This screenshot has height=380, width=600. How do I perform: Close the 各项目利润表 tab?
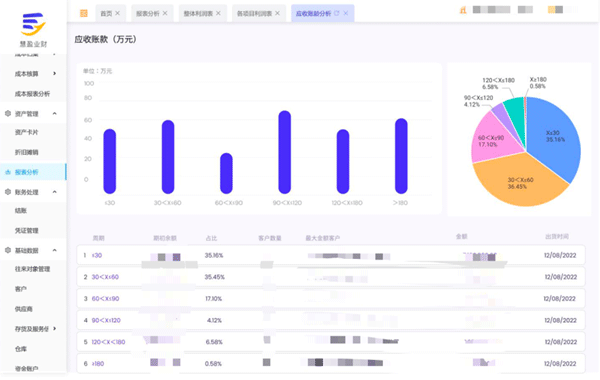click(x=277, y=13)
